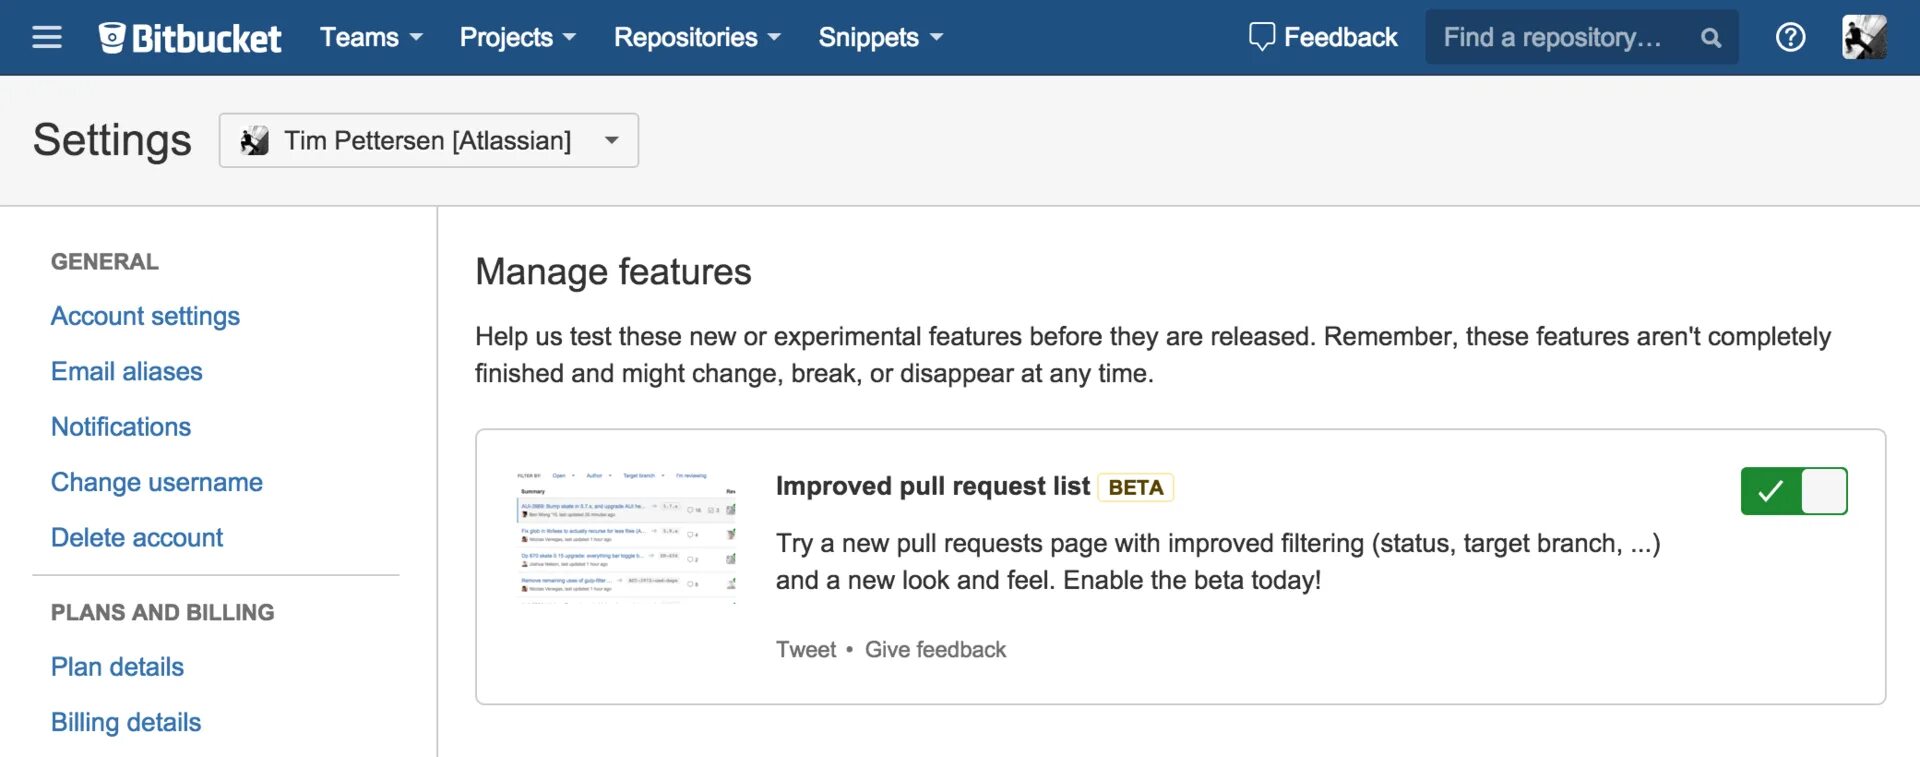This screenshot has height=757, width=1920.
Task: Click the Find a repository search field
Action: [1553, 38]
